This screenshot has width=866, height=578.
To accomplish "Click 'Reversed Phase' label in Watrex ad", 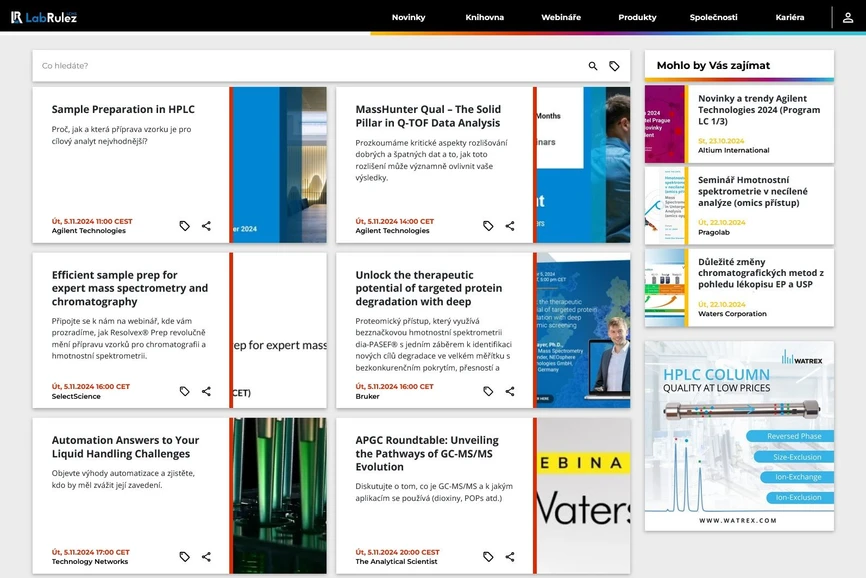I will coord(794,436).
